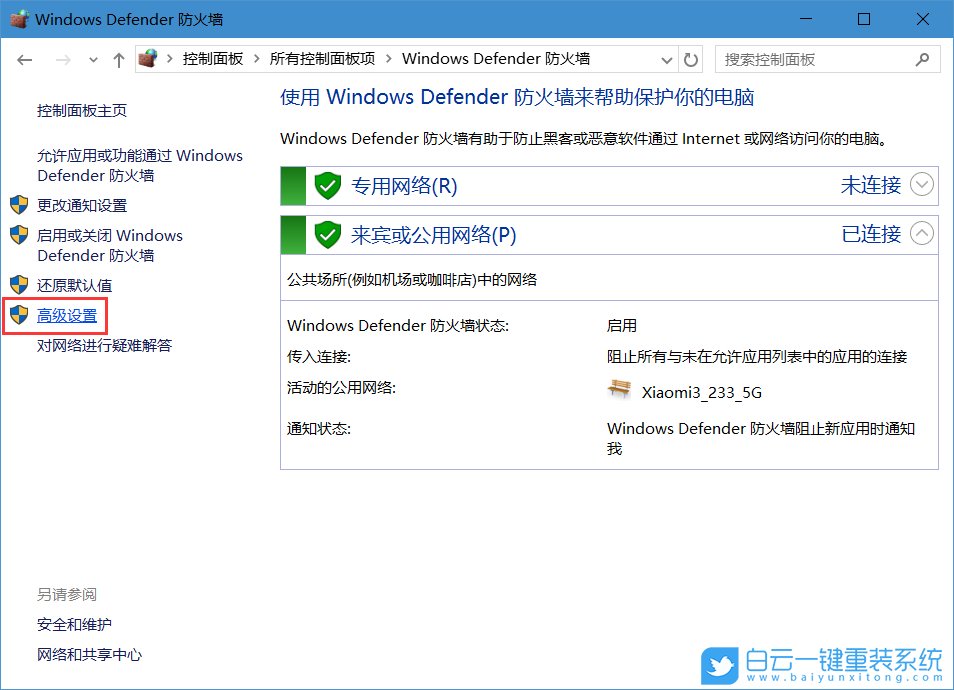Click the search magnifier icon
Image resolution: width=954 pixels, height=690 pixels.
click(923, 60)
